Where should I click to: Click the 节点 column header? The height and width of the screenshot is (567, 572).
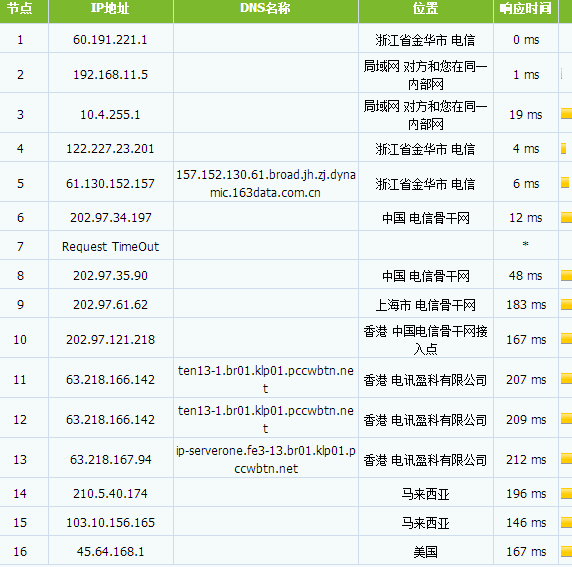20,8
